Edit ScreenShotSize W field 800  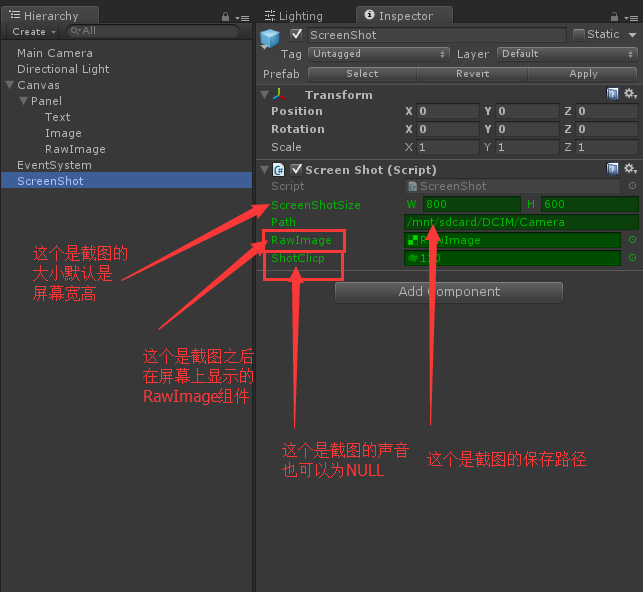click(x=472, y=204)
